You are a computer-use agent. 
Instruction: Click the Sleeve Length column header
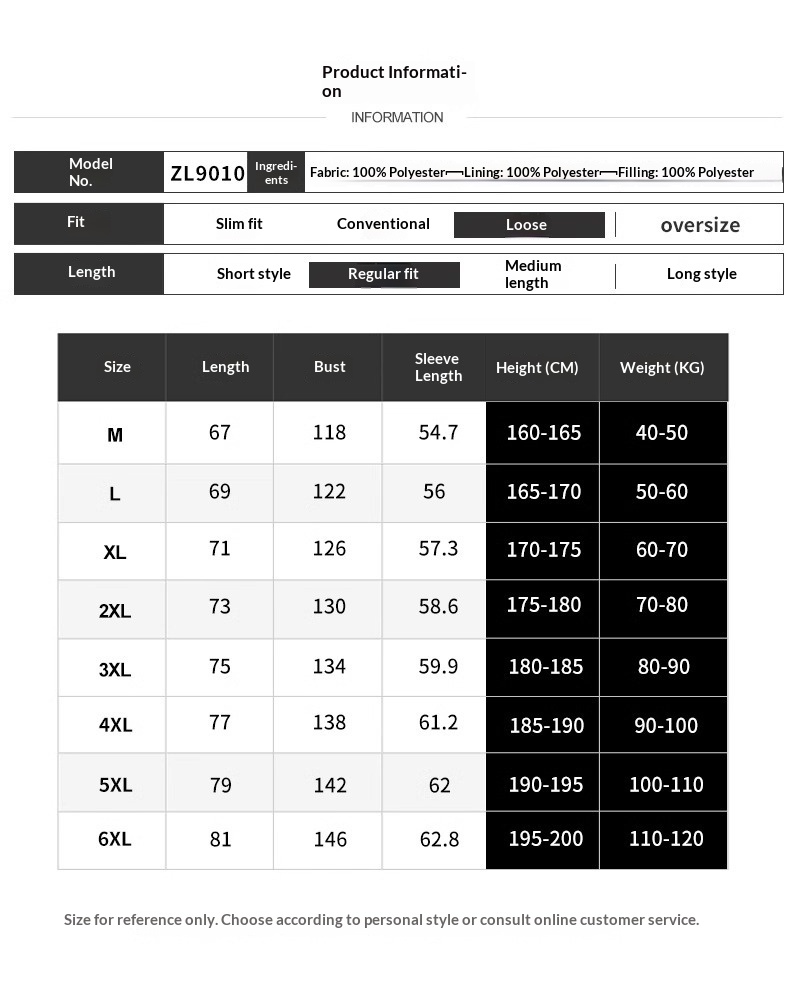[x=438, y=367]
